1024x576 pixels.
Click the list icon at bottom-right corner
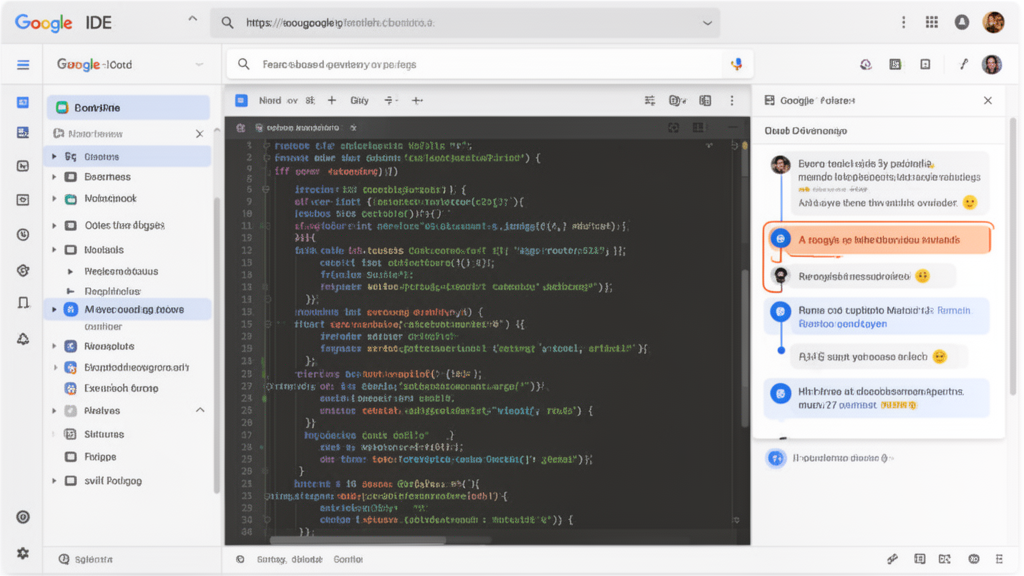[x=999, y=559]
